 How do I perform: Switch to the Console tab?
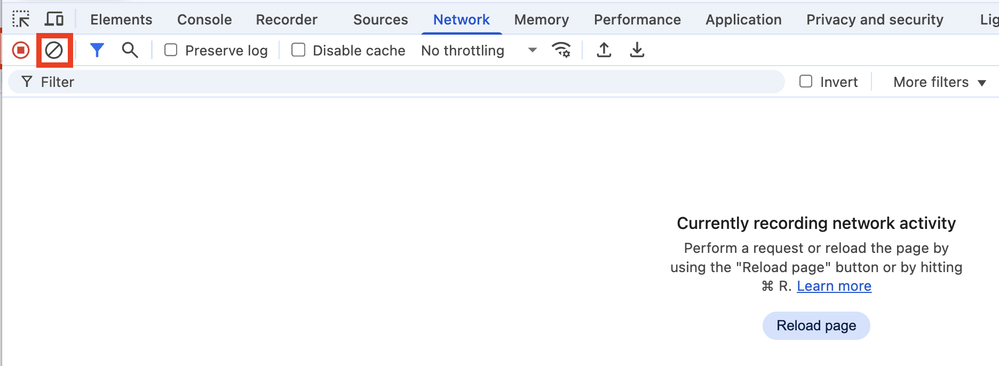pos(204,20)
